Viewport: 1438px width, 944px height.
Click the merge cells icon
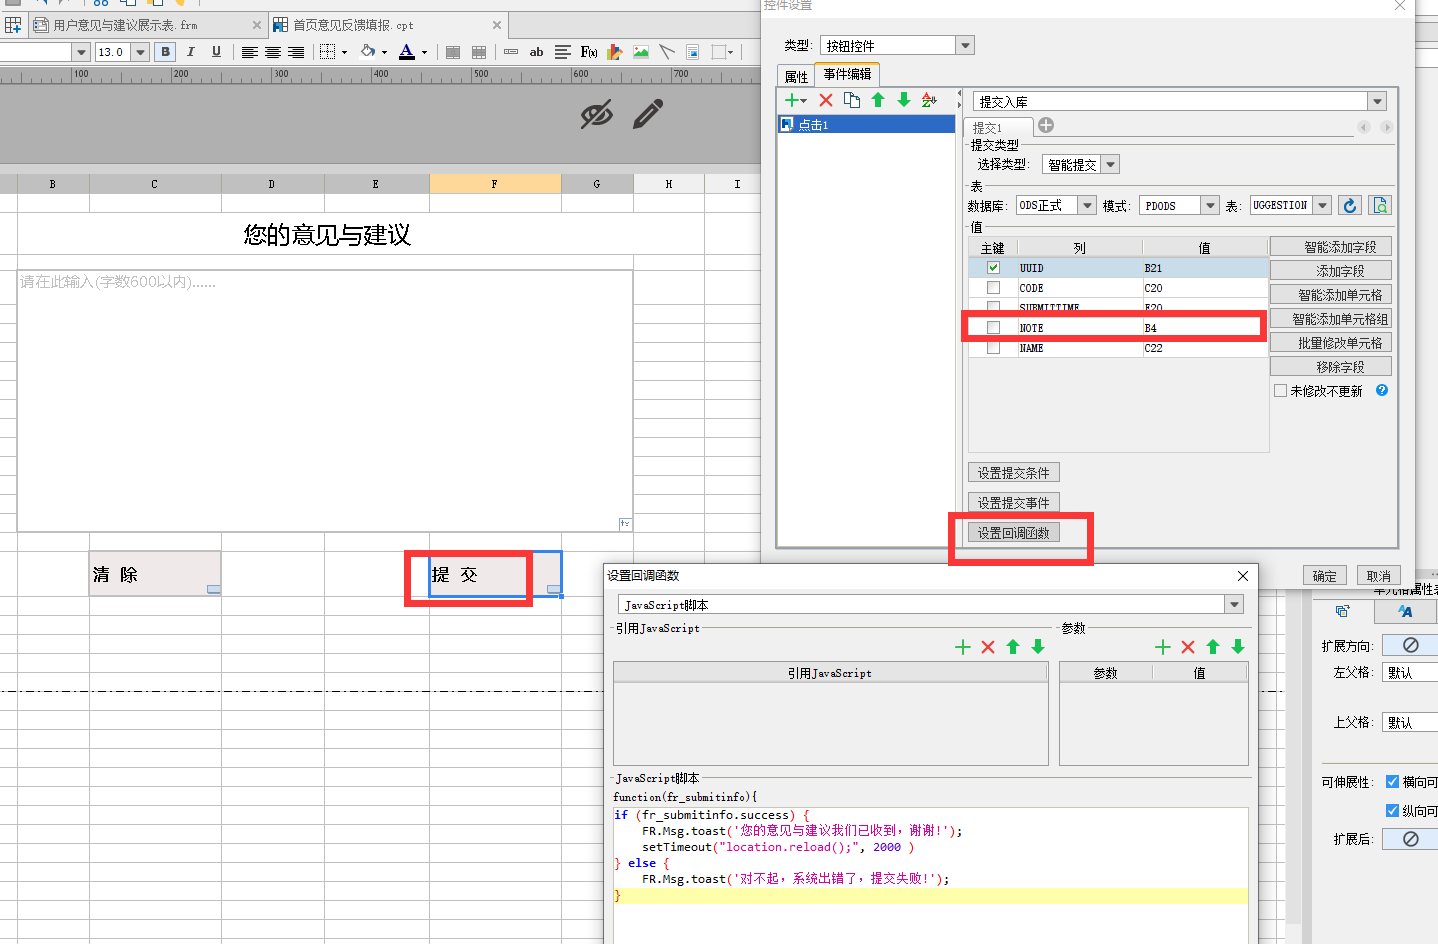click(x=453, y=52)
